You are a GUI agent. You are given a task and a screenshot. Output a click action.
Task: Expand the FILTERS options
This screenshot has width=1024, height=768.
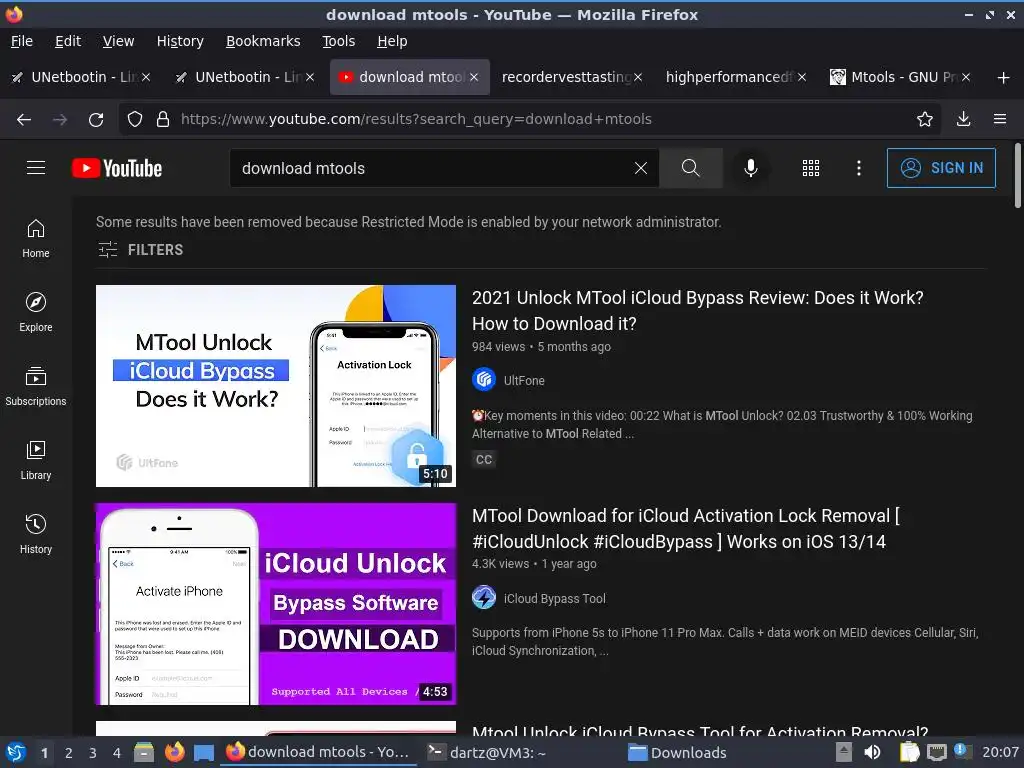tap(140, 250)
